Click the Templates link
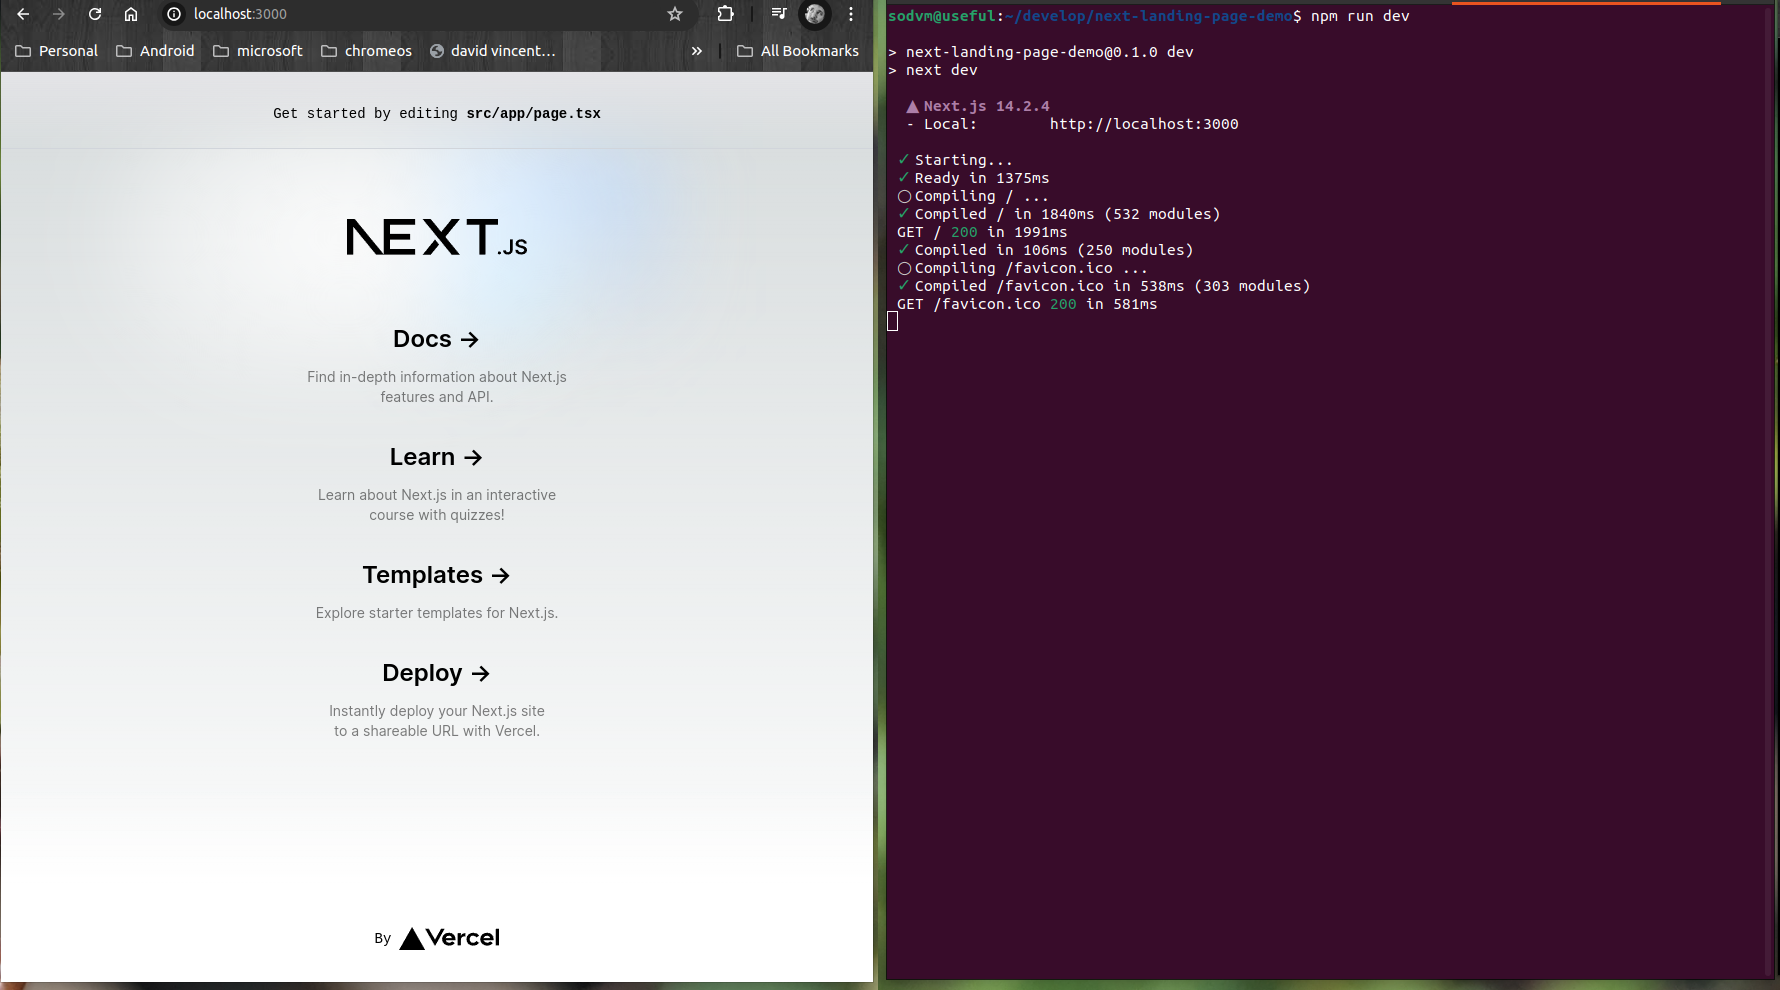This screenshot has width=1780, height=990. pyautogui.click(x=436, y=575)
